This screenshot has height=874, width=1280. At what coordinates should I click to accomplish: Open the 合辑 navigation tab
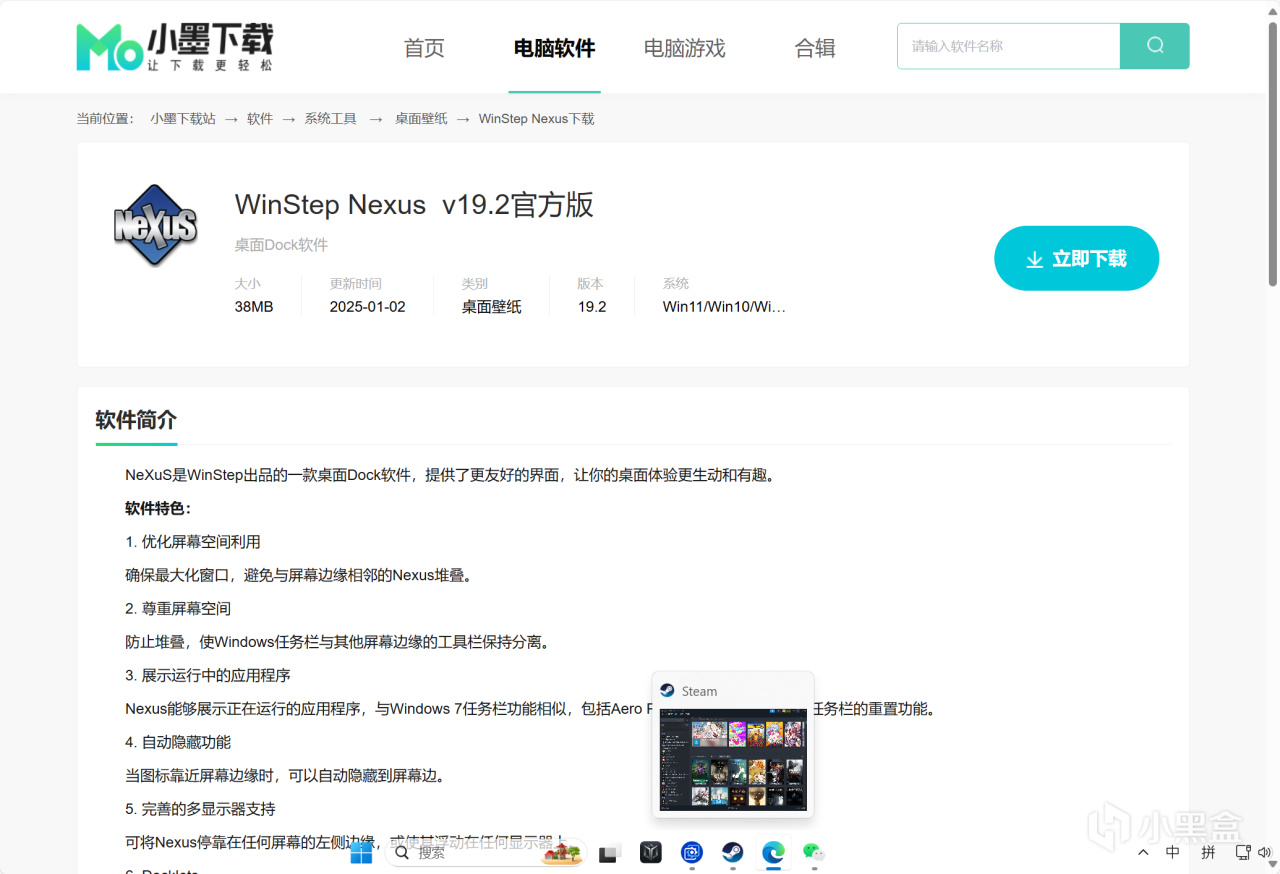pos(815,48)
